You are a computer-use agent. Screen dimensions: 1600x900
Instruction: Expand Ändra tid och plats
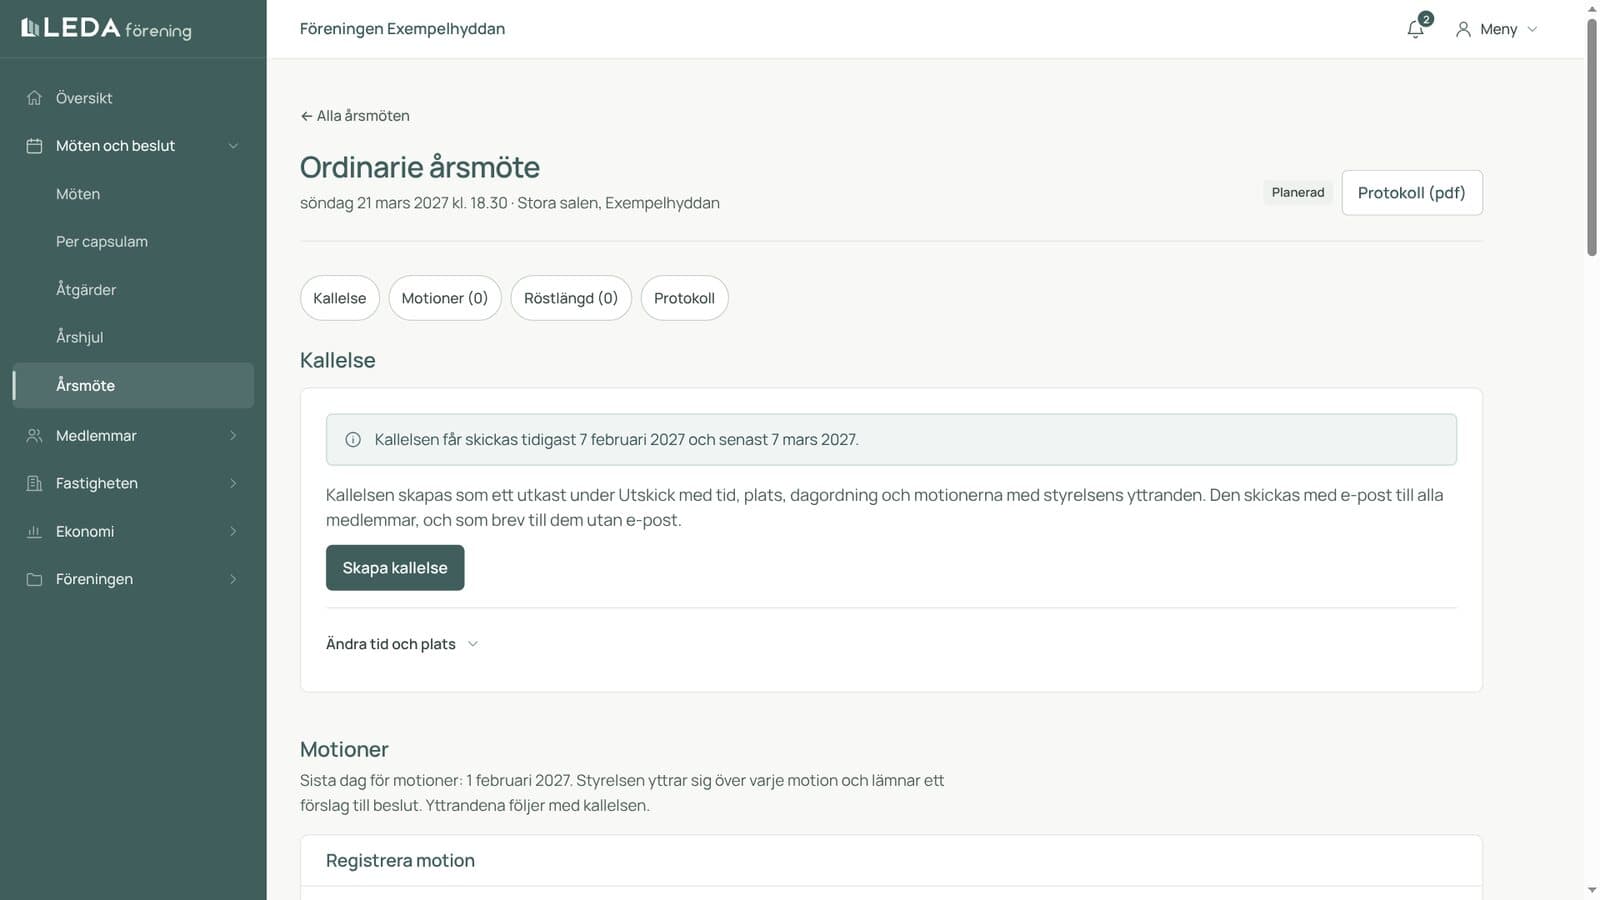click(x=402, y=644)
